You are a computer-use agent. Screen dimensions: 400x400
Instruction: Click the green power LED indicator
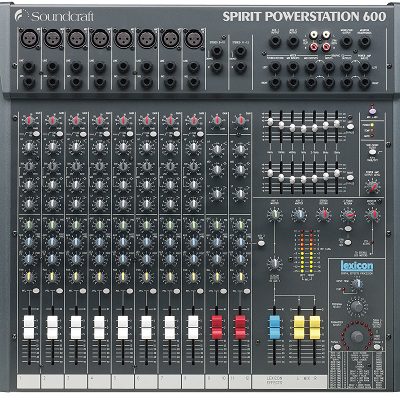pyautogui.click(x=373, y=125)
